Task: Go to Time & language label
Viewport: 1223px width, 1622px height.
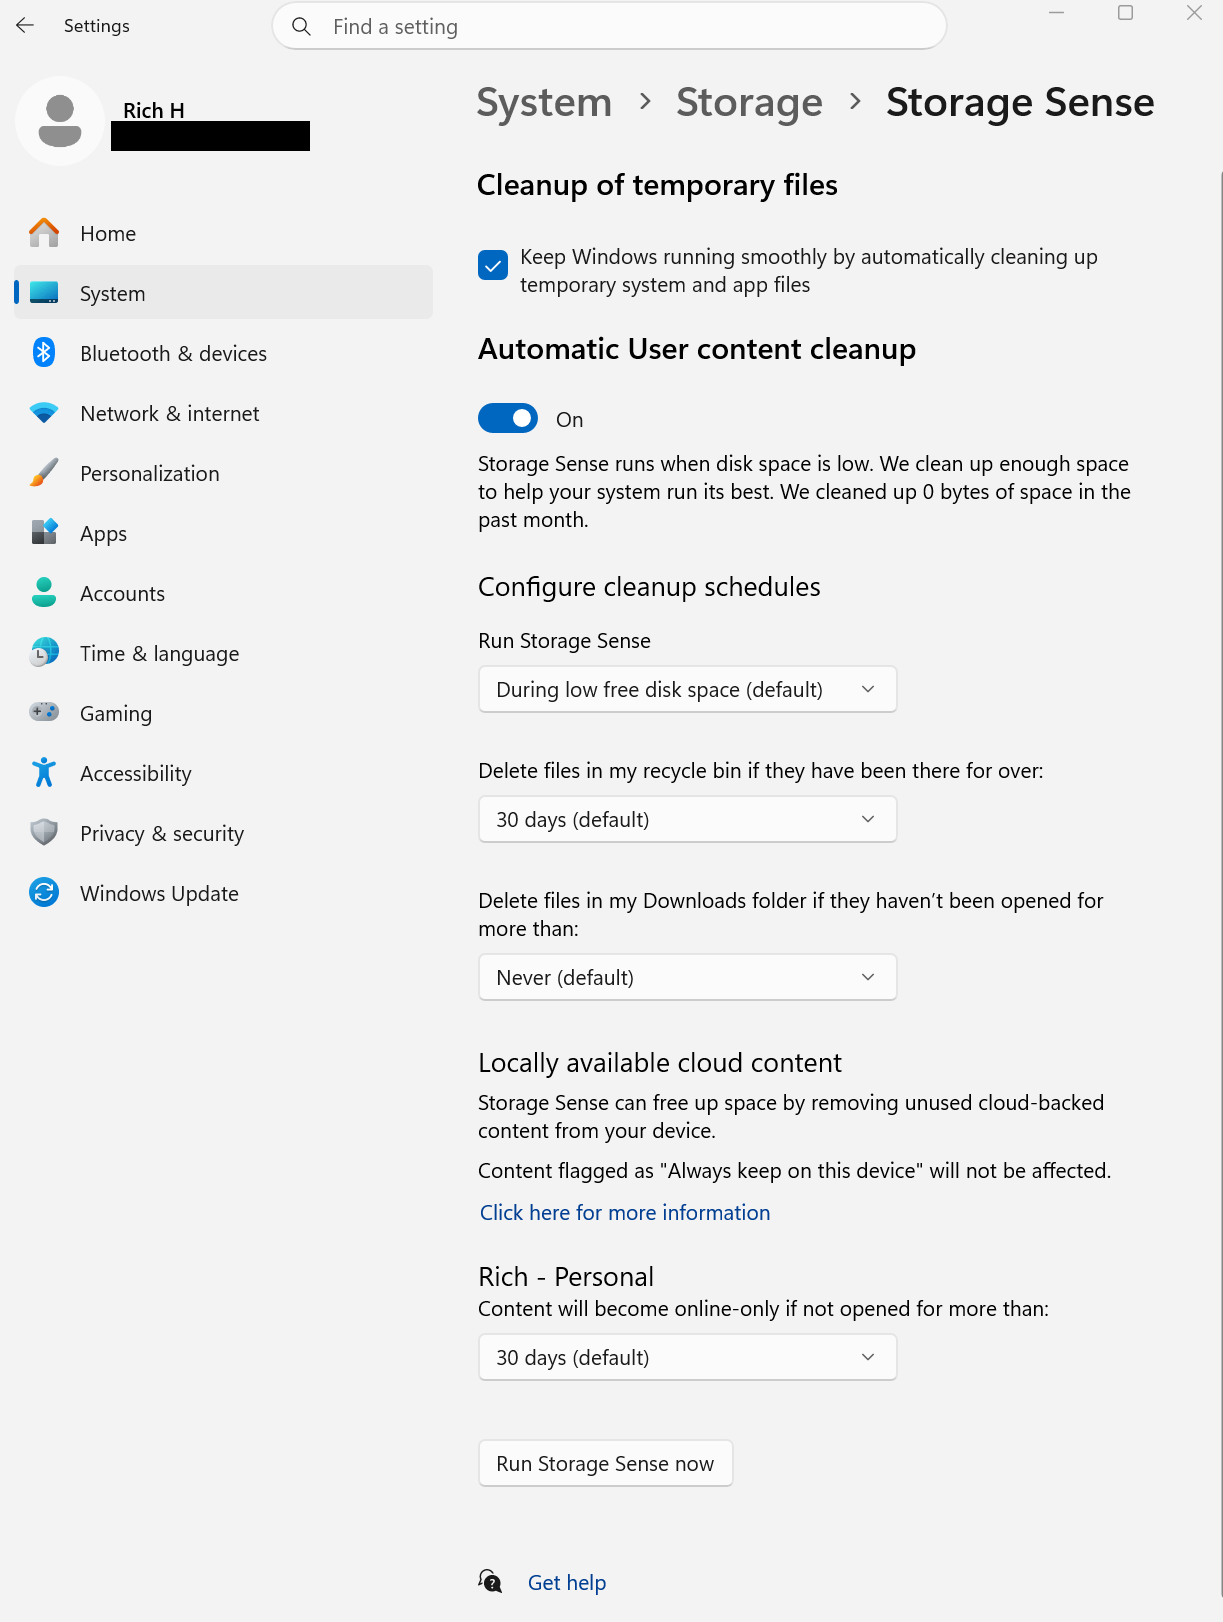Action: 159,654
